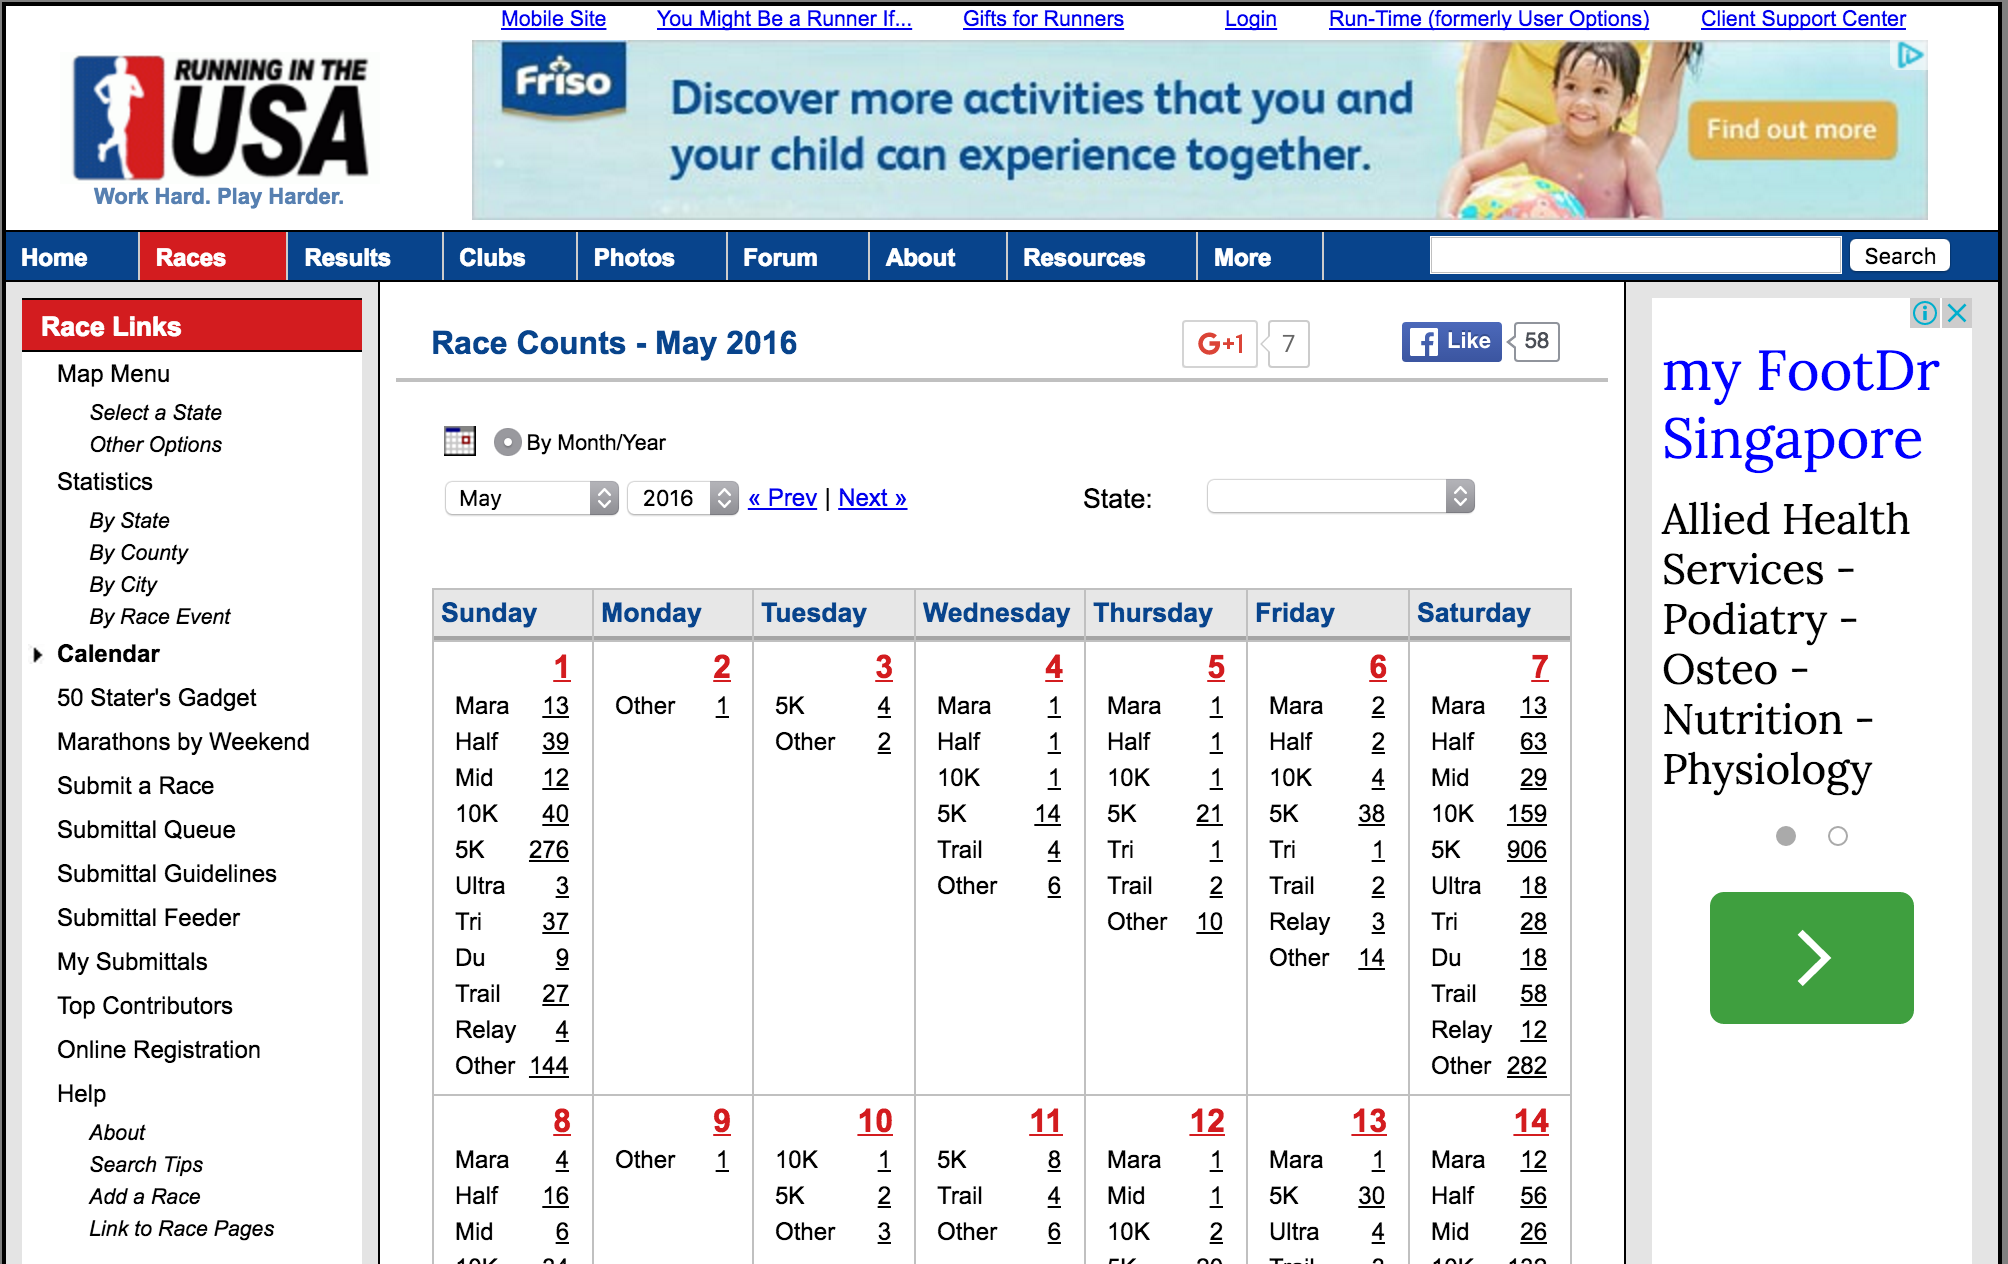
Task: Click the site search input field
Action: point(1635,256)
